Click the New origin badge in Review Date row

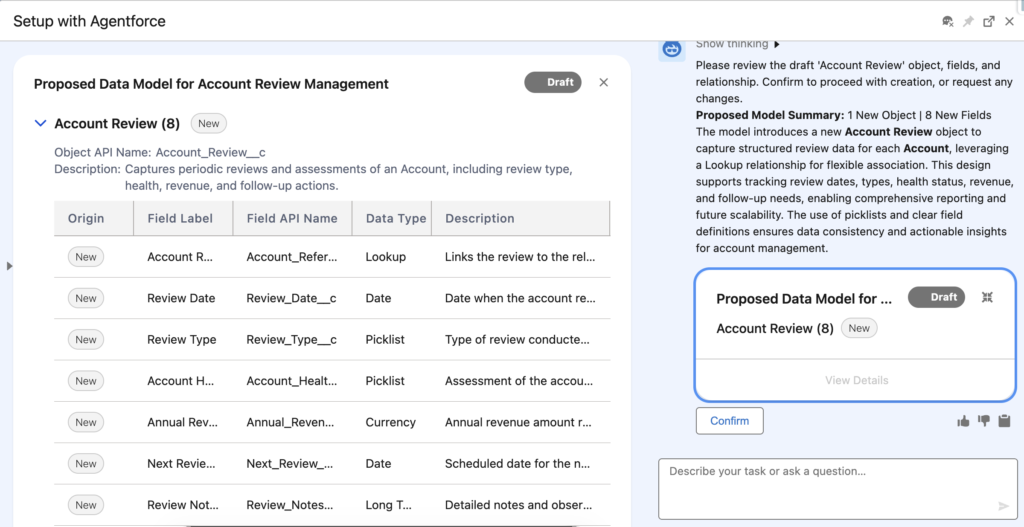coord(86,298)
